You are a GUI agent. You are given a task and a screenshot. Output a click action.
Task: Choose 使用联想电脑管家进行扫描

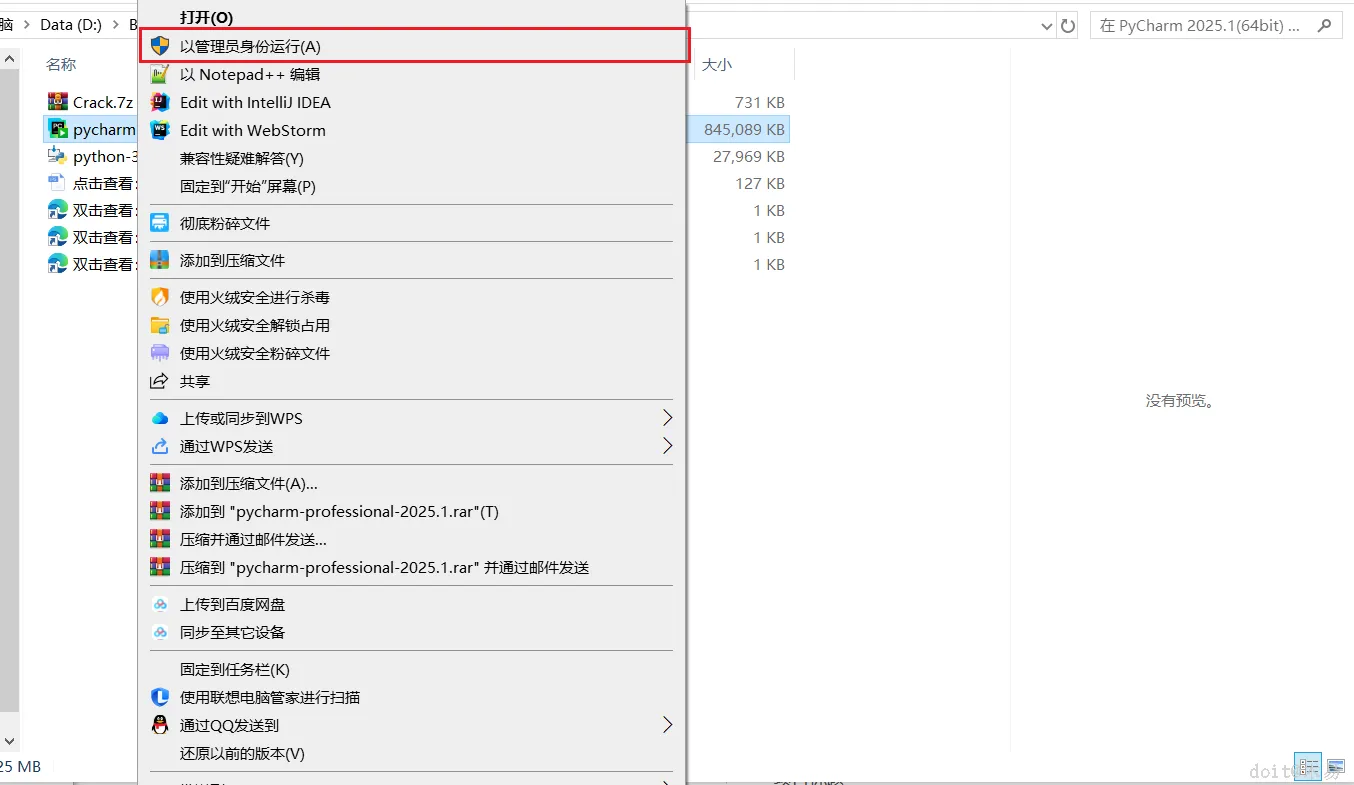(x=412, y=697)
